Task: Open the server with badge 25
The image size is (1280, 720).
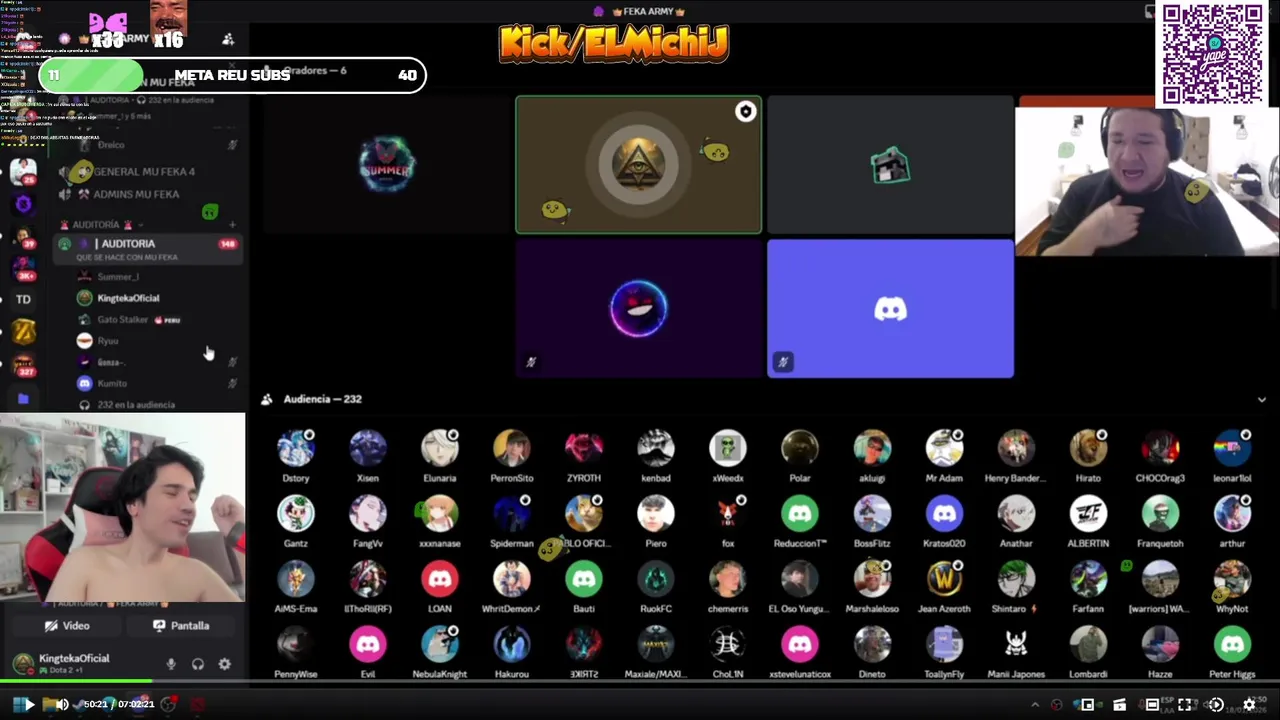Action: (23, 172)
